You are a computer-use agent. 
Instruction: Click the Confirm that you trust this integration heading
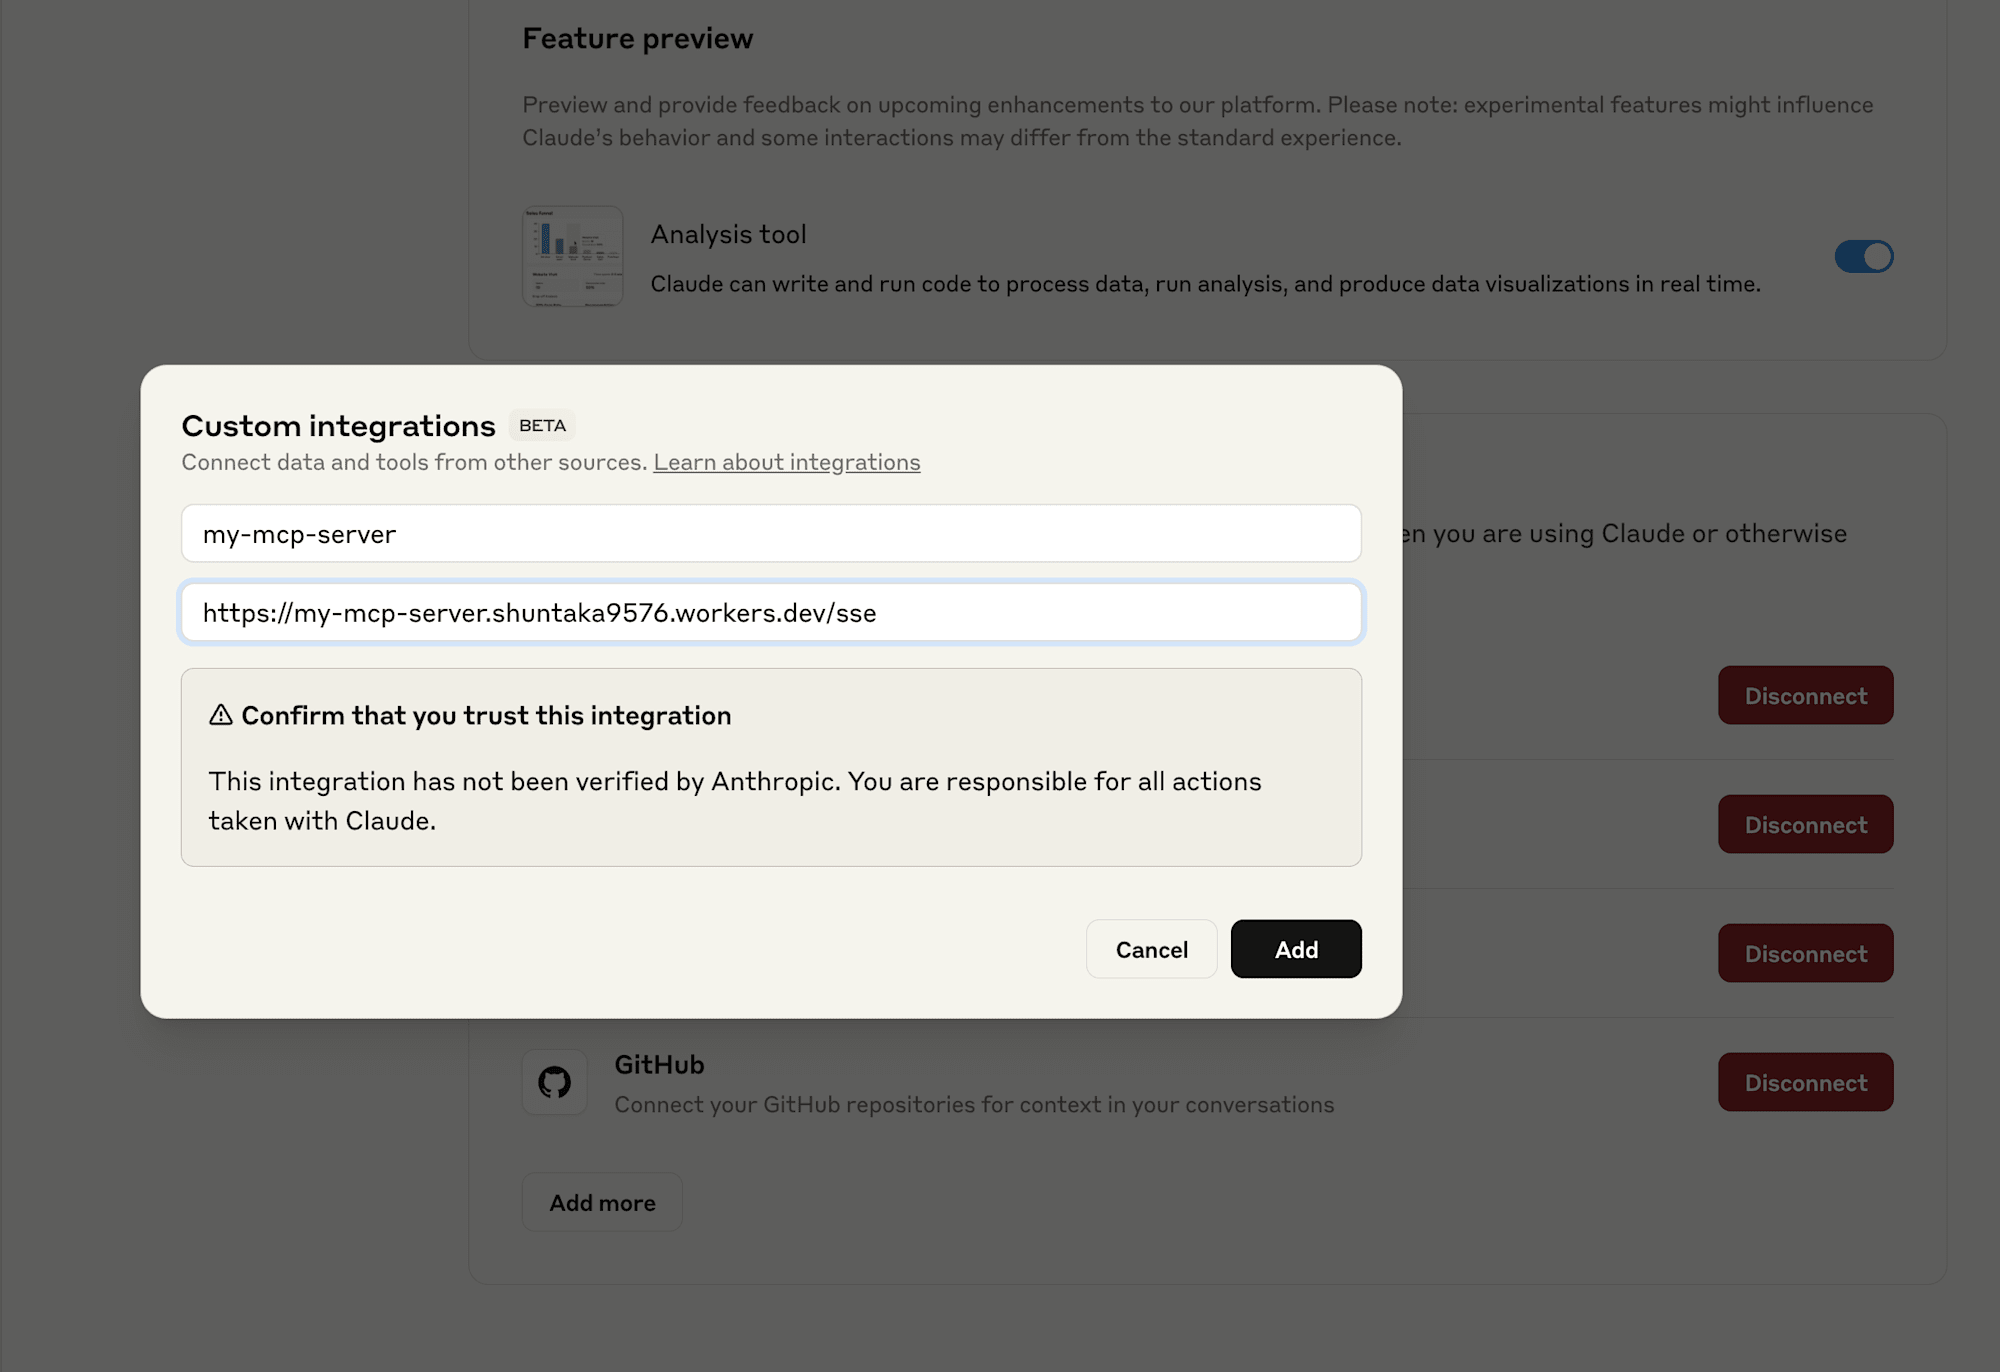(x=486, y=715)
